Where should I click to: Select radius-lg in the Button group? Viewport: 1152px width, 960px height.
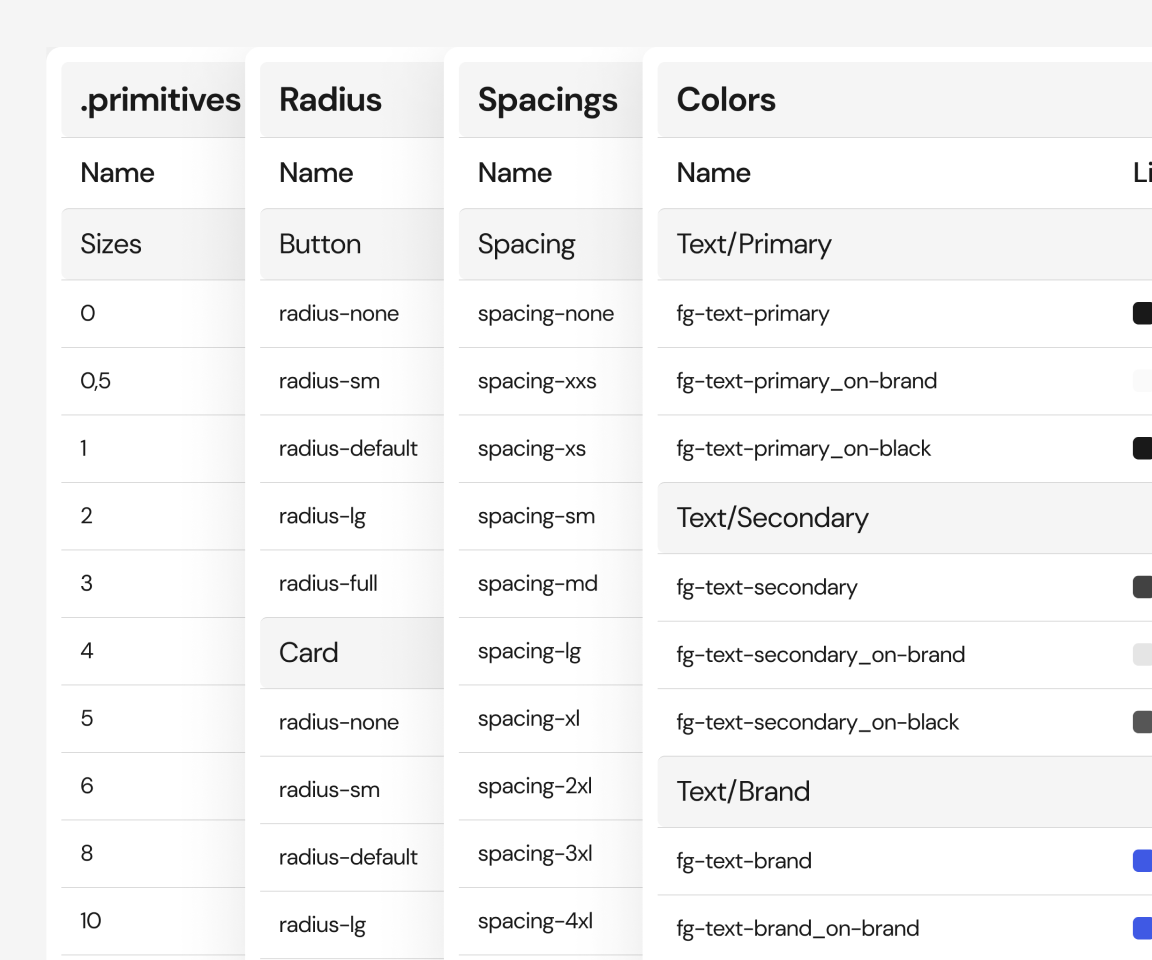tap(352, 516)
